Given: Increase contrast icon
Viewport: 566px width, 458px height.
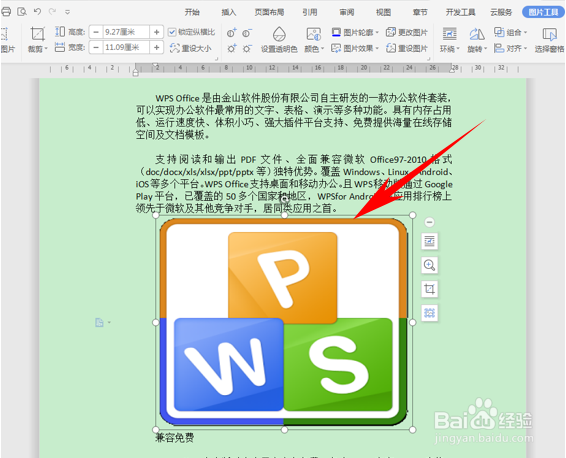Looking at the screenshot, I should tap(232, 33).
